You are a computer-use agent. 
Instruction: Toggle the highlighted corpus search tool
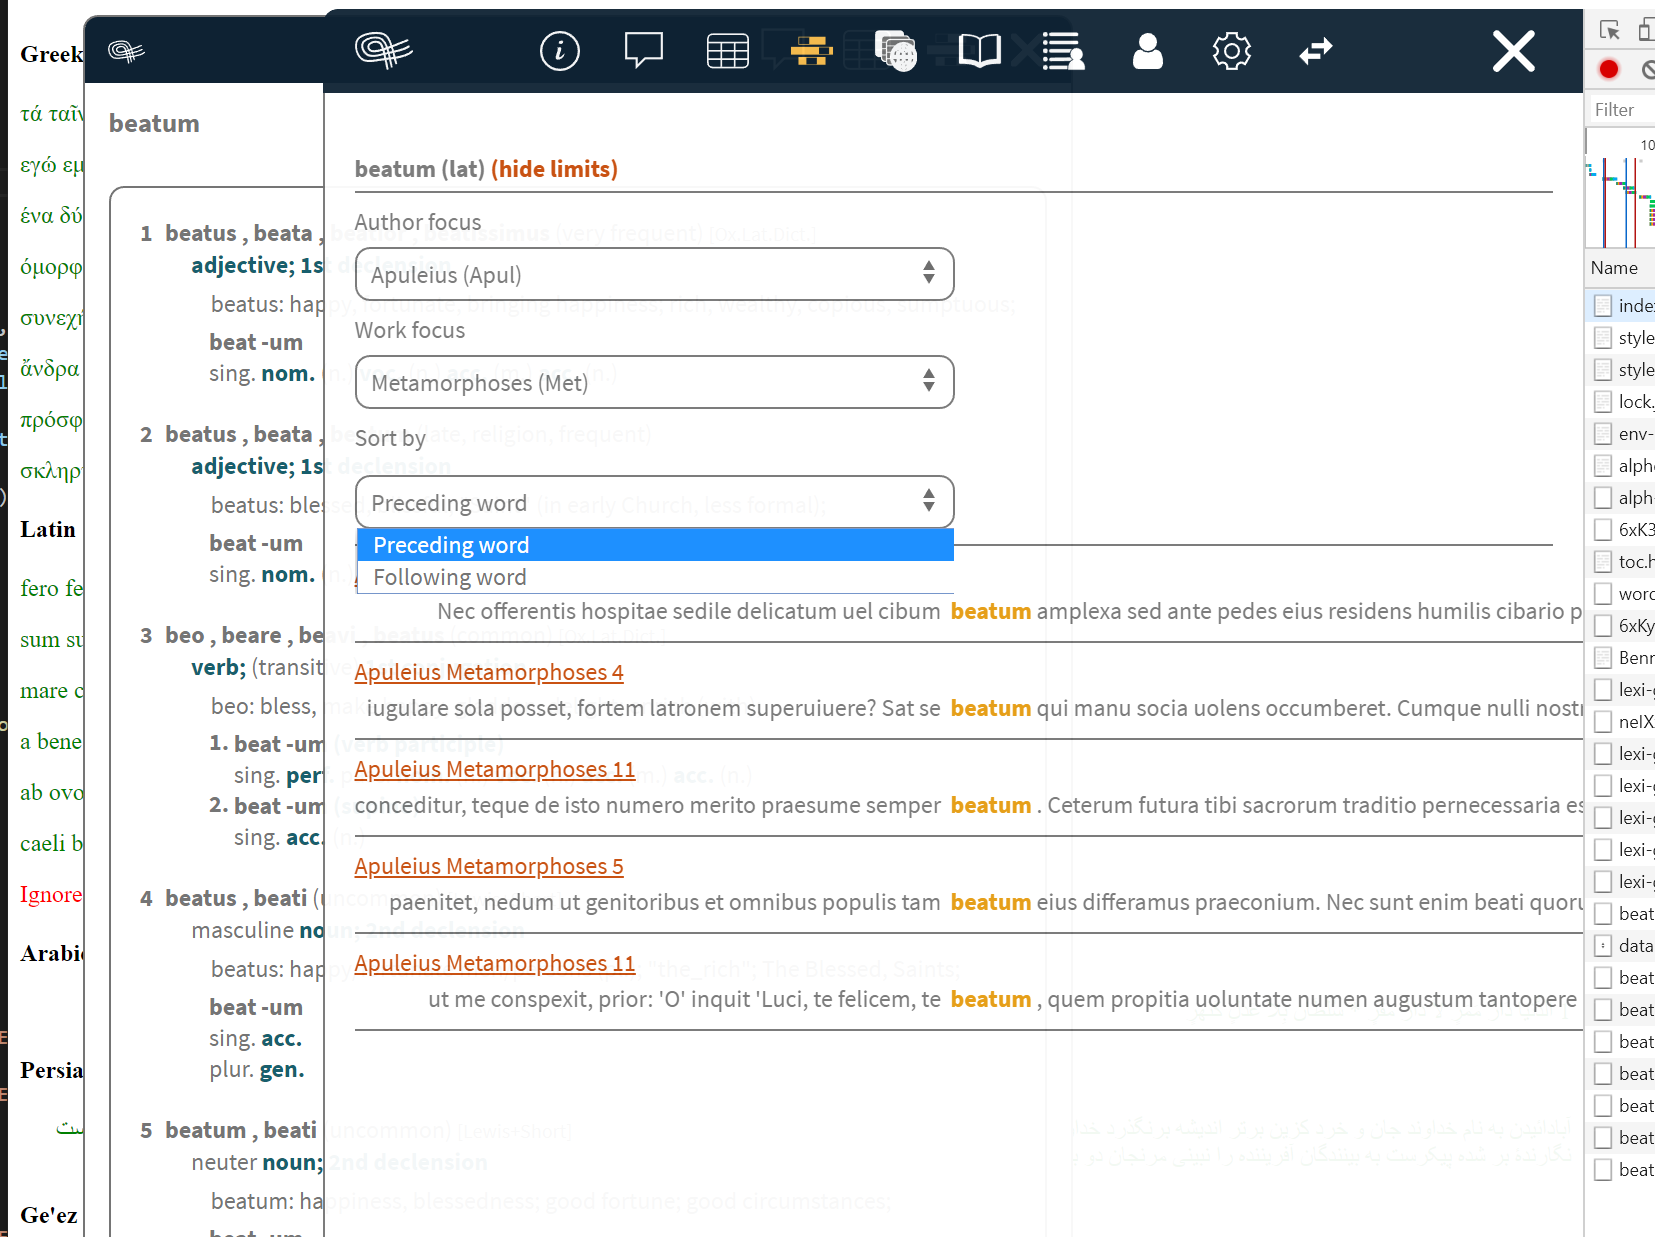click(x=810, y=49)
